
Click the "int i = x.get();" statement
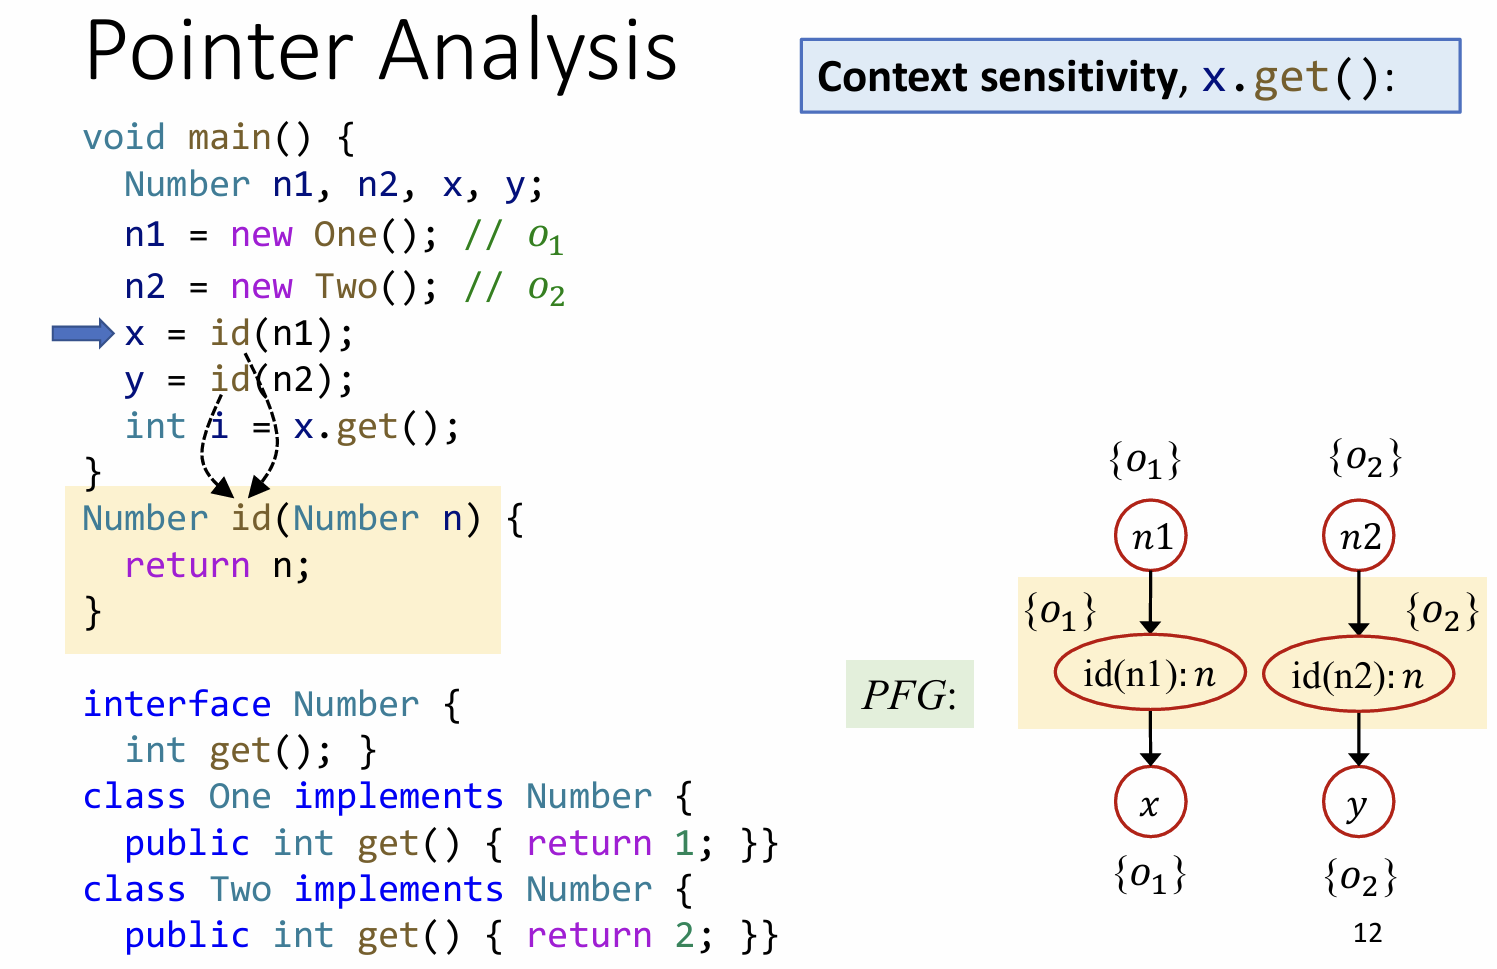[x=291, y=427]
